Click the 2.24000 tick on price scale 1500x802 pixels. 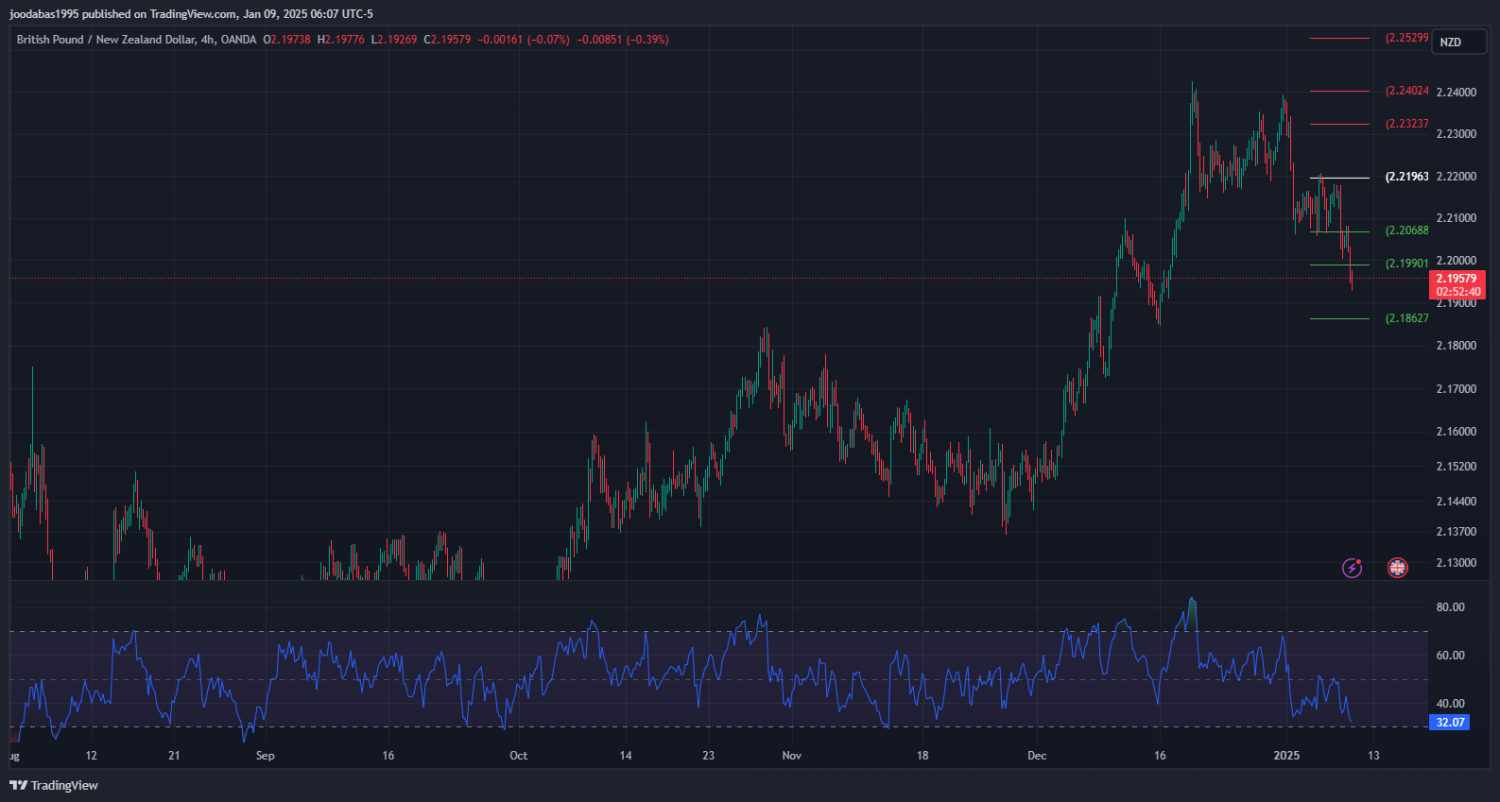[x=1455, y=92]
